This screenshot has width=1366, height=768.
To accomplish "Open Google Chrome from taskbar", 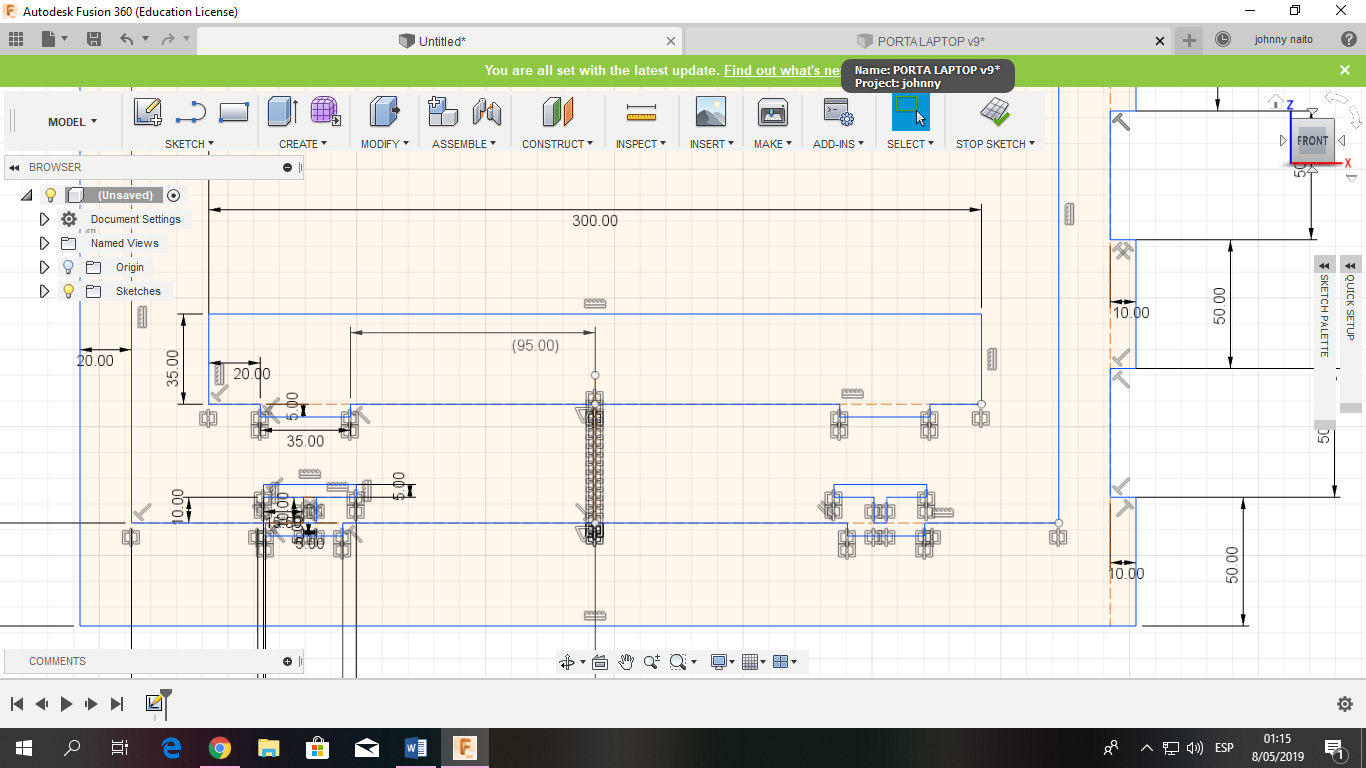I will pos(220,747).
